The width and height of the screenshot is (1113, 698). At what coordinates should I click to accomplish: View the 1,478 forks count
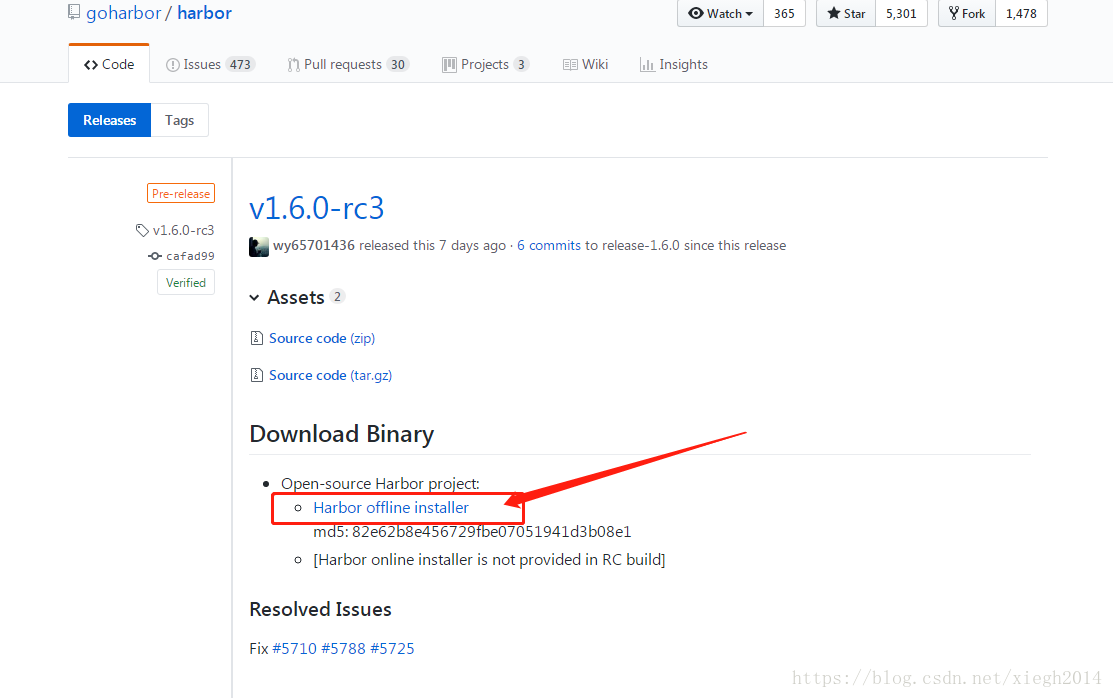(x=1021, y=13)
